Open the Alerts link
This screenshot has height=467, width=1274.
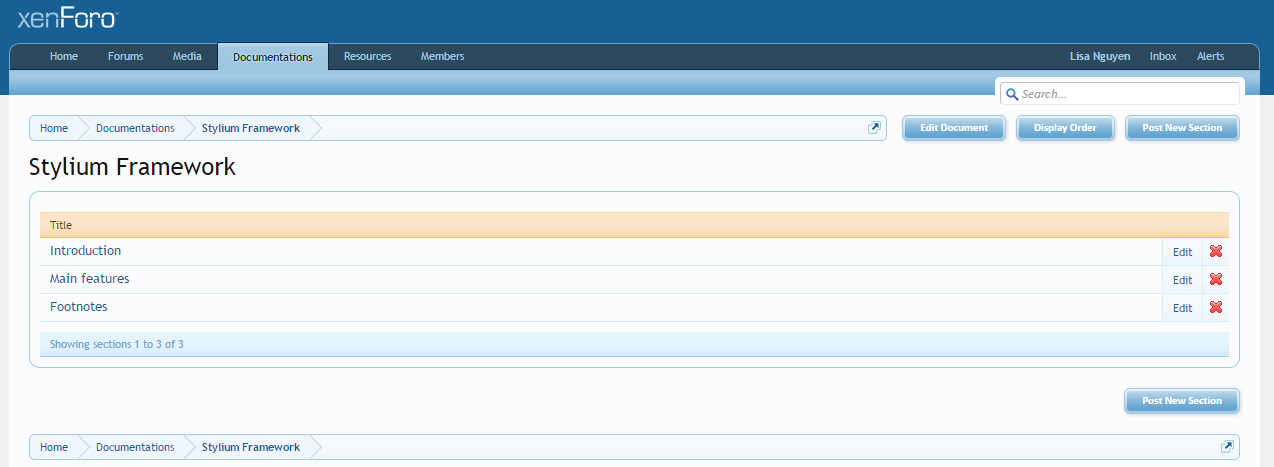click(x=1211, y=57)
